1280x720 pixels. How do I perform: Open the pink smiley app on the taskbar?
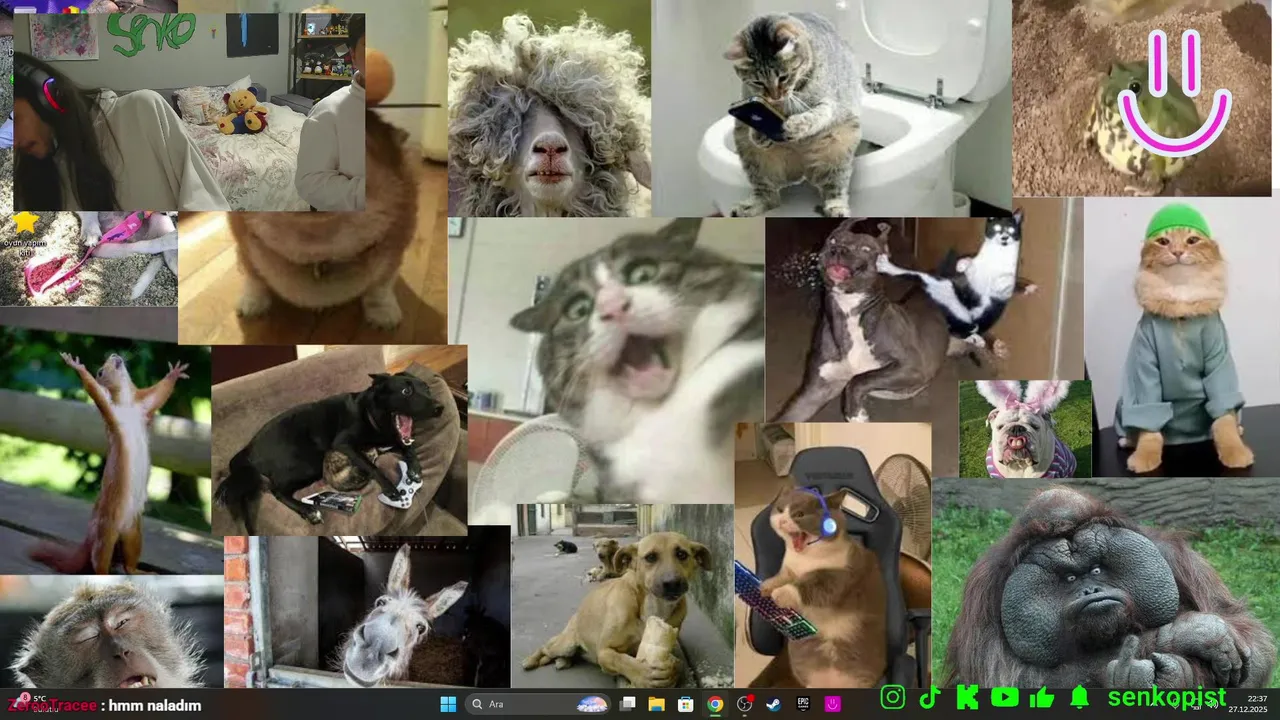832,704
